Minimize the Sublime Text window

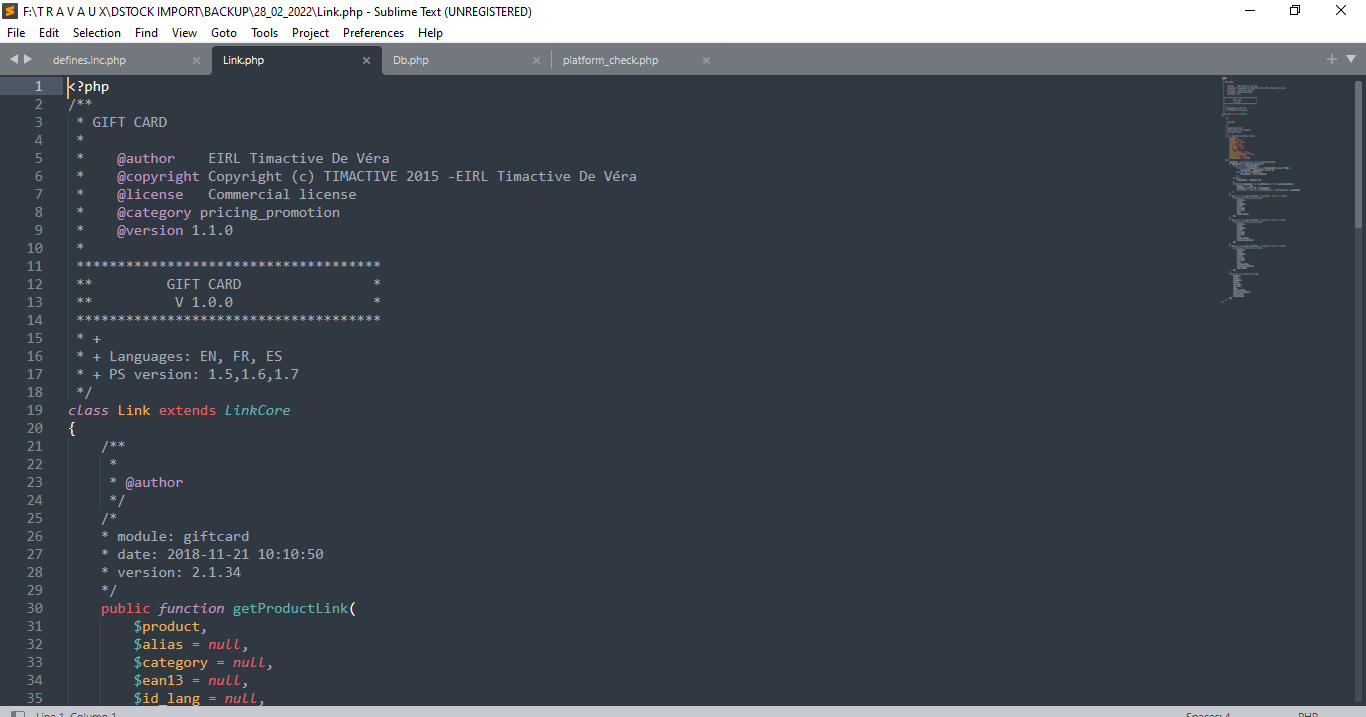tap(1250, 11)
